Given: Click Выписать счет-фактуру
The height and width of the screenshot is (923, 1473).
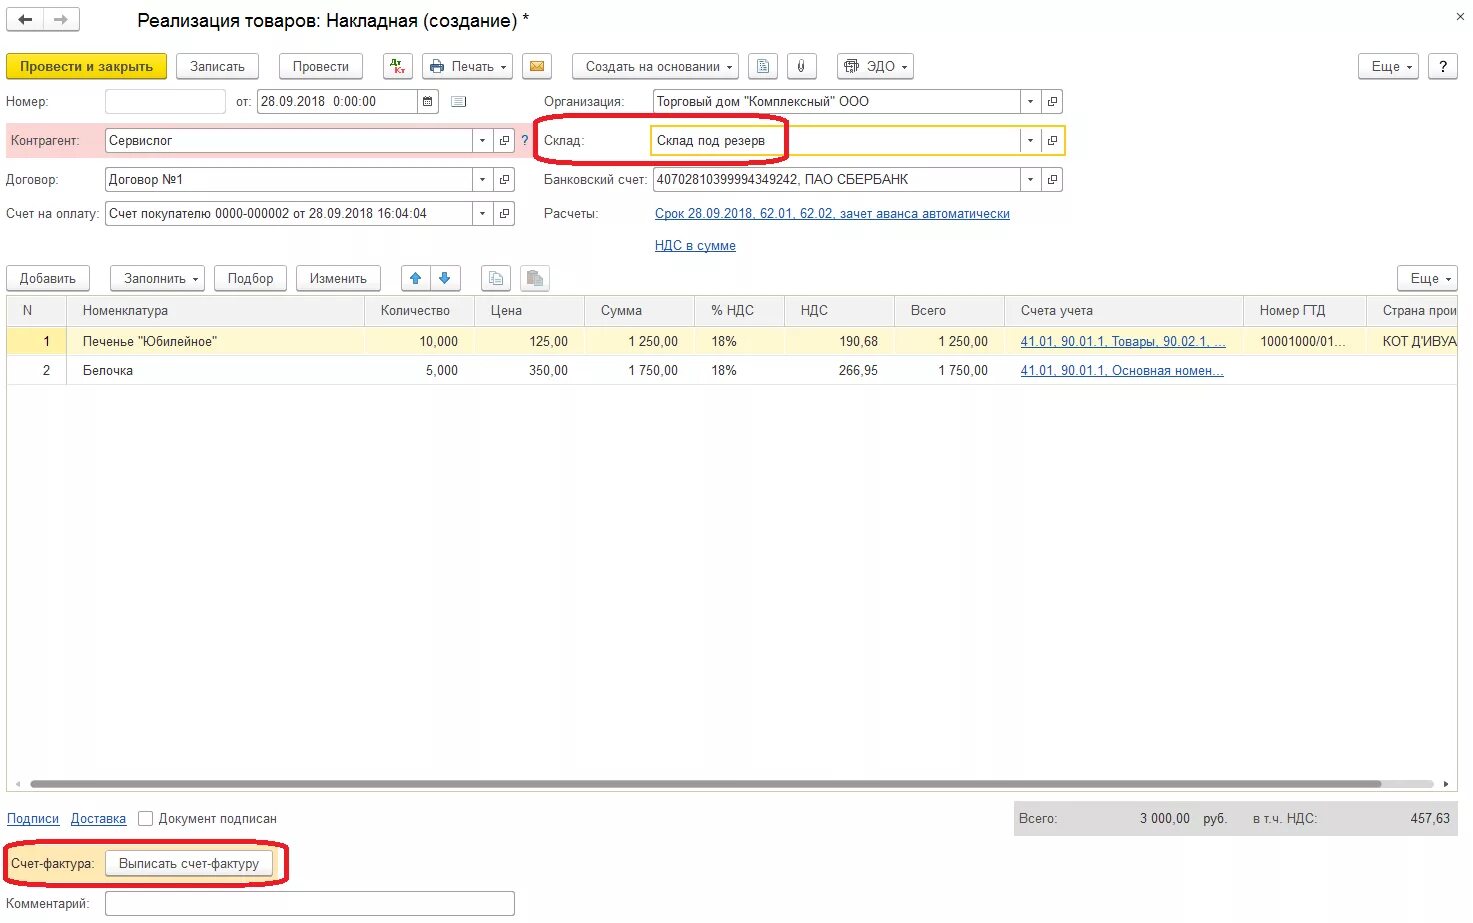Looking at the screenshot, I should point(189,863).
